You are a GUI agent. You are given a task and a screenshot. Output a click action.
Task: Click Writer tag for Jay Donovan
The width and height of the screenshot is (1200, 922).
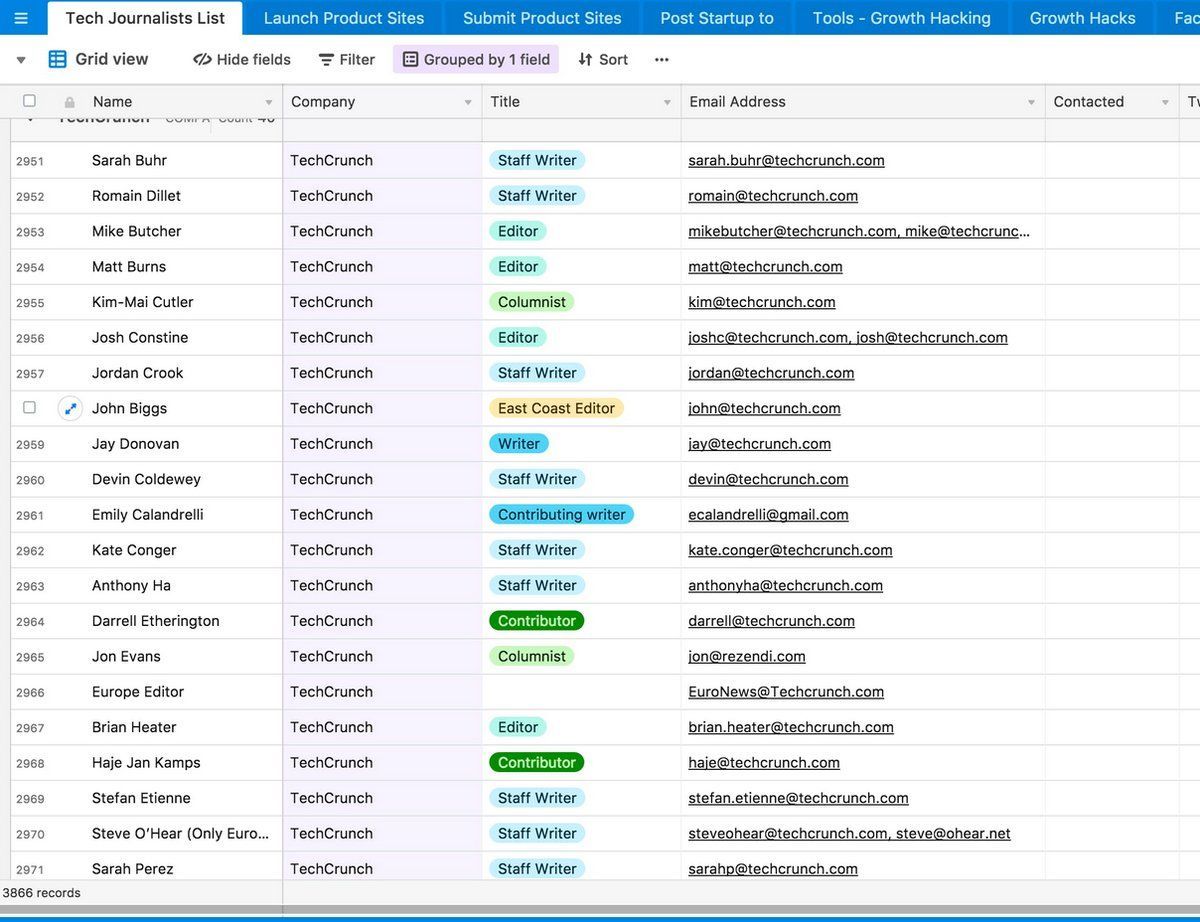coord(518,444)
